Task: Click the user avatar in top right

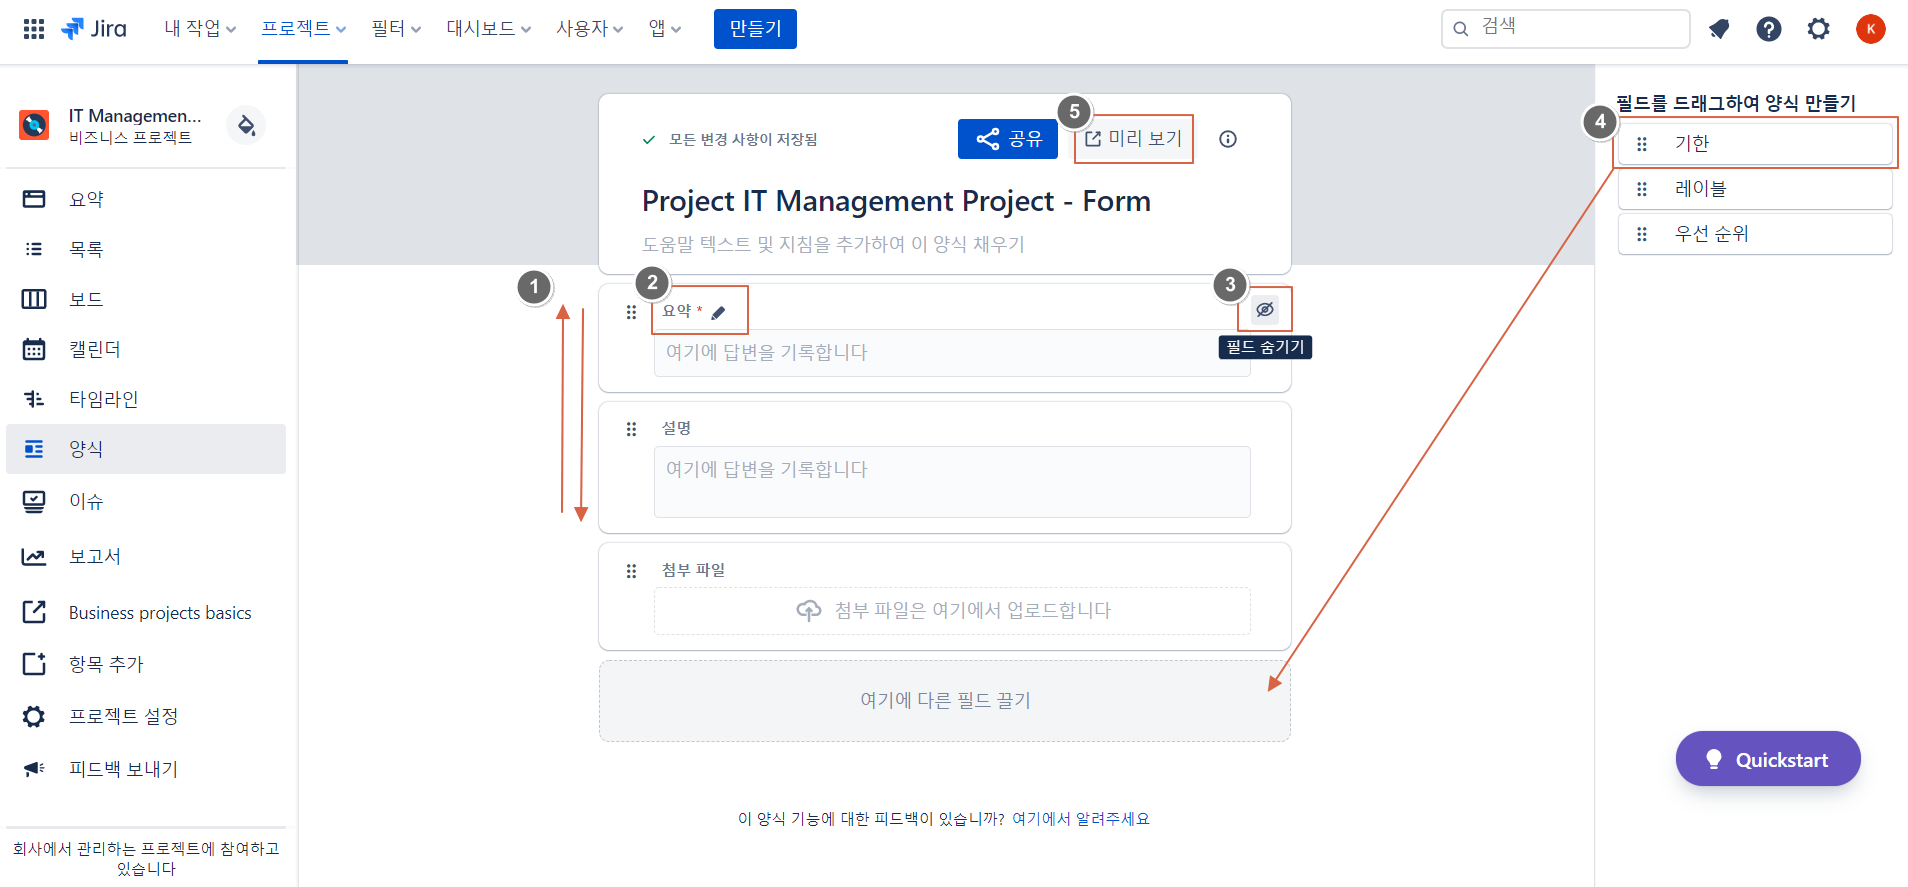Action: 1870,29
